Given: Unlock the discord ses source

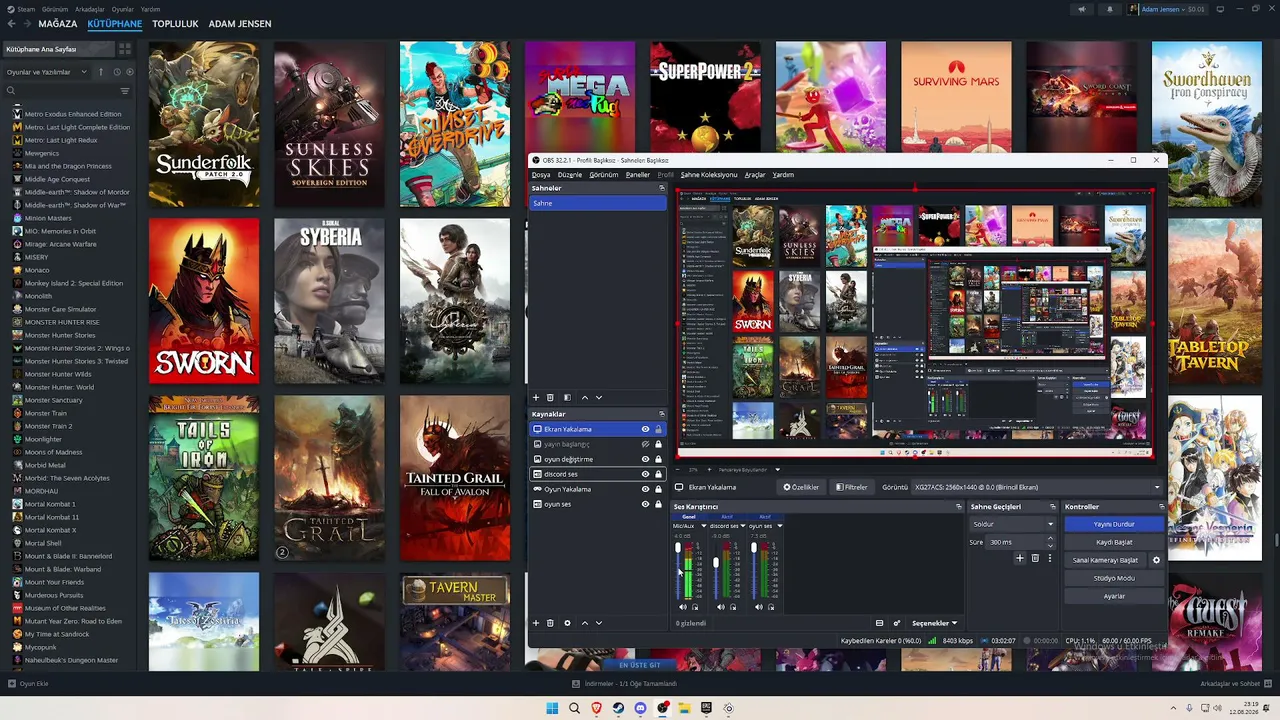Looking at the screenshot, I should coord(658,474).
